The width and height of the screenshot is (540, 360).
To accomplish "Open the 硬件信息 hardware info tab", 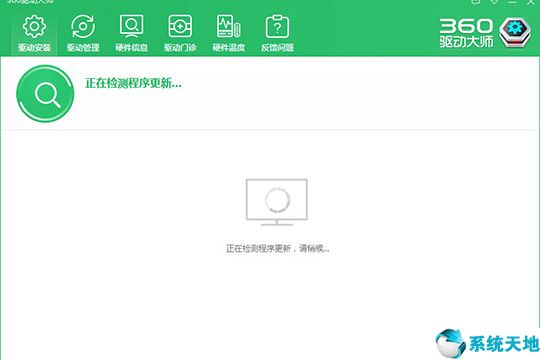I will [132, 34].
